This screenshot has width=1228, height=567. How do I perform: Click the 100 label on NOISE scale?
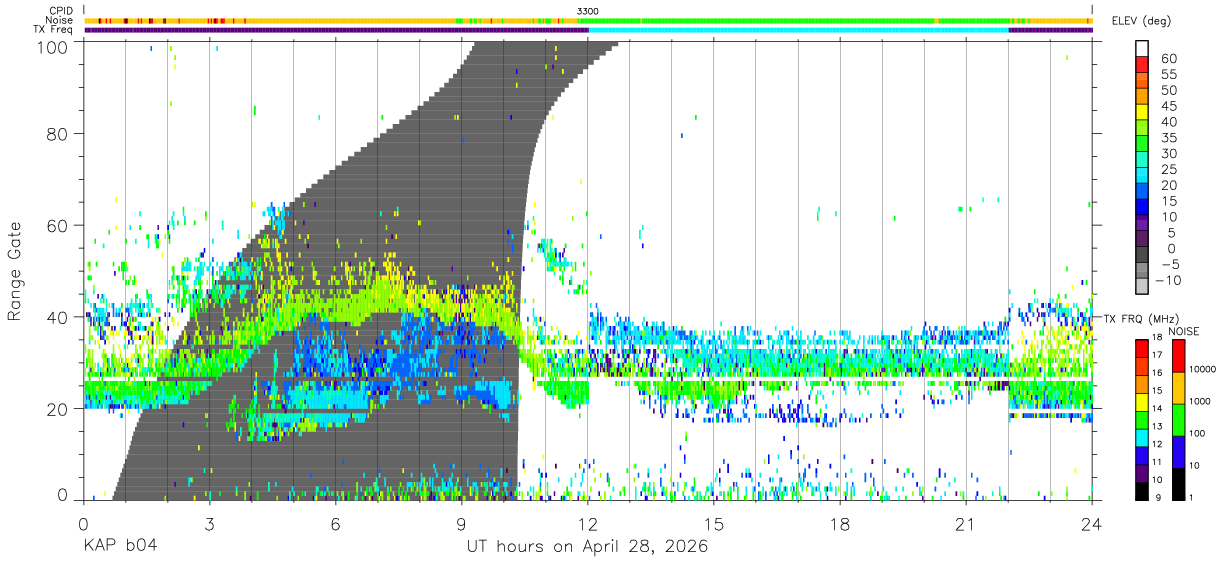[1196, 433]
